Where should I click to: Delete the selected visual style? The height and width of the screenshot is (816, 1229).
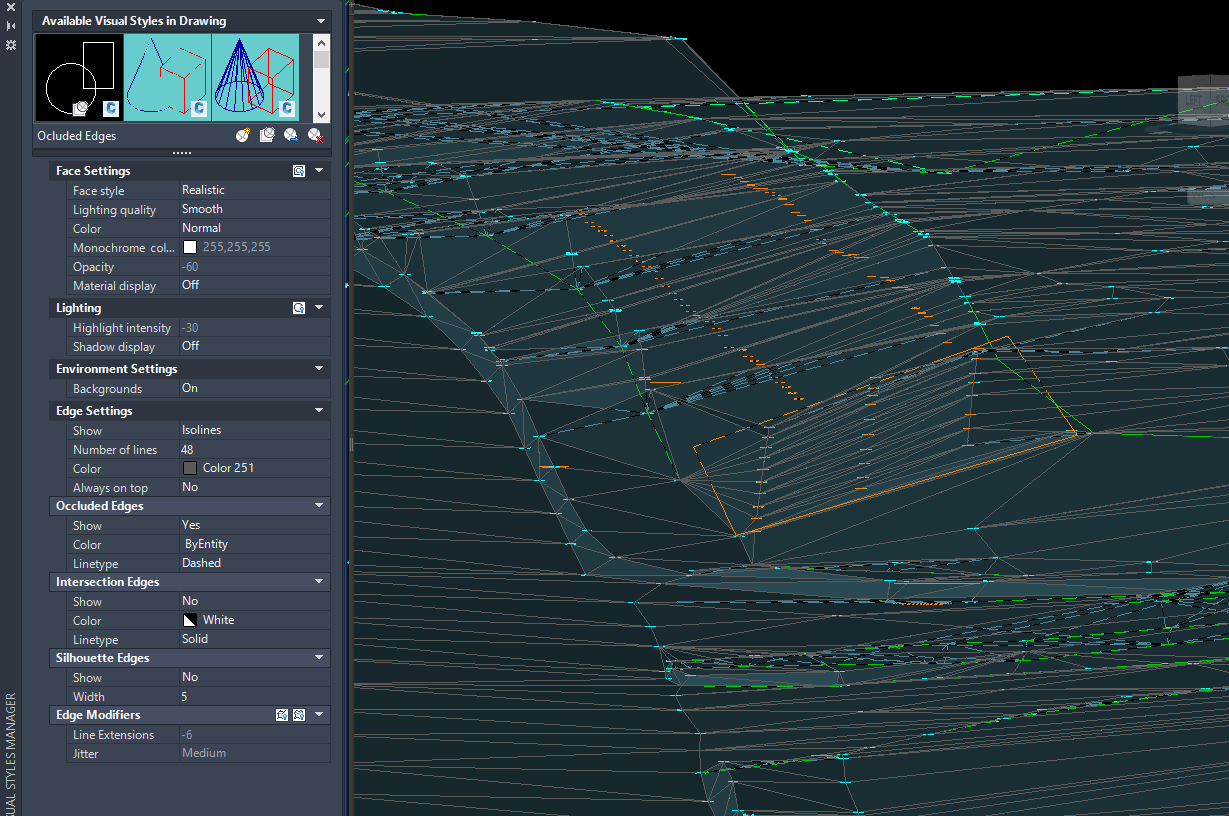click(317, 134)
